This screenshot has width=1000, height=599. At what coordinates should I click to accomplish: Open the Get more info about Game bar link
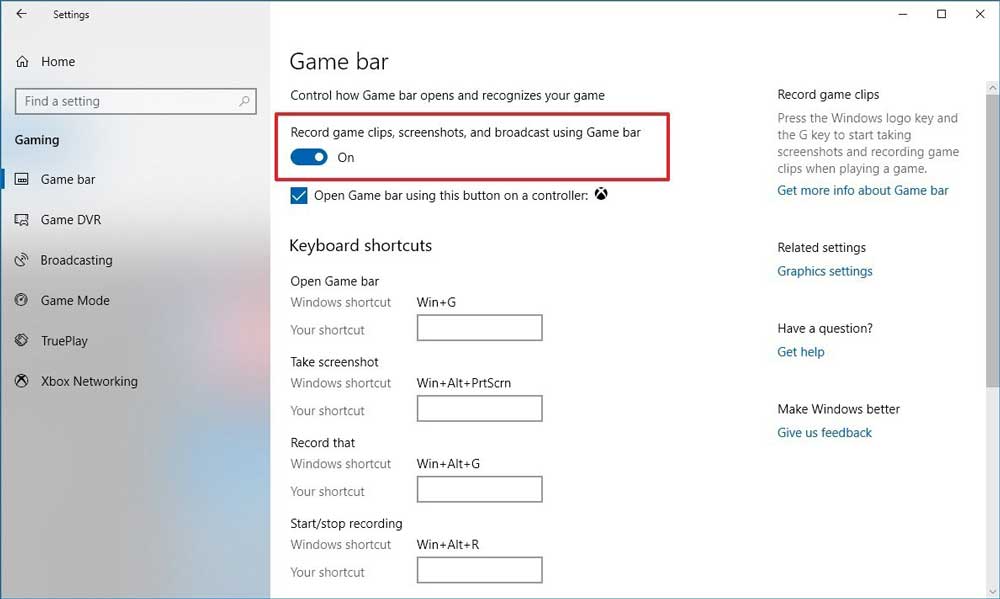click(863, 190)
